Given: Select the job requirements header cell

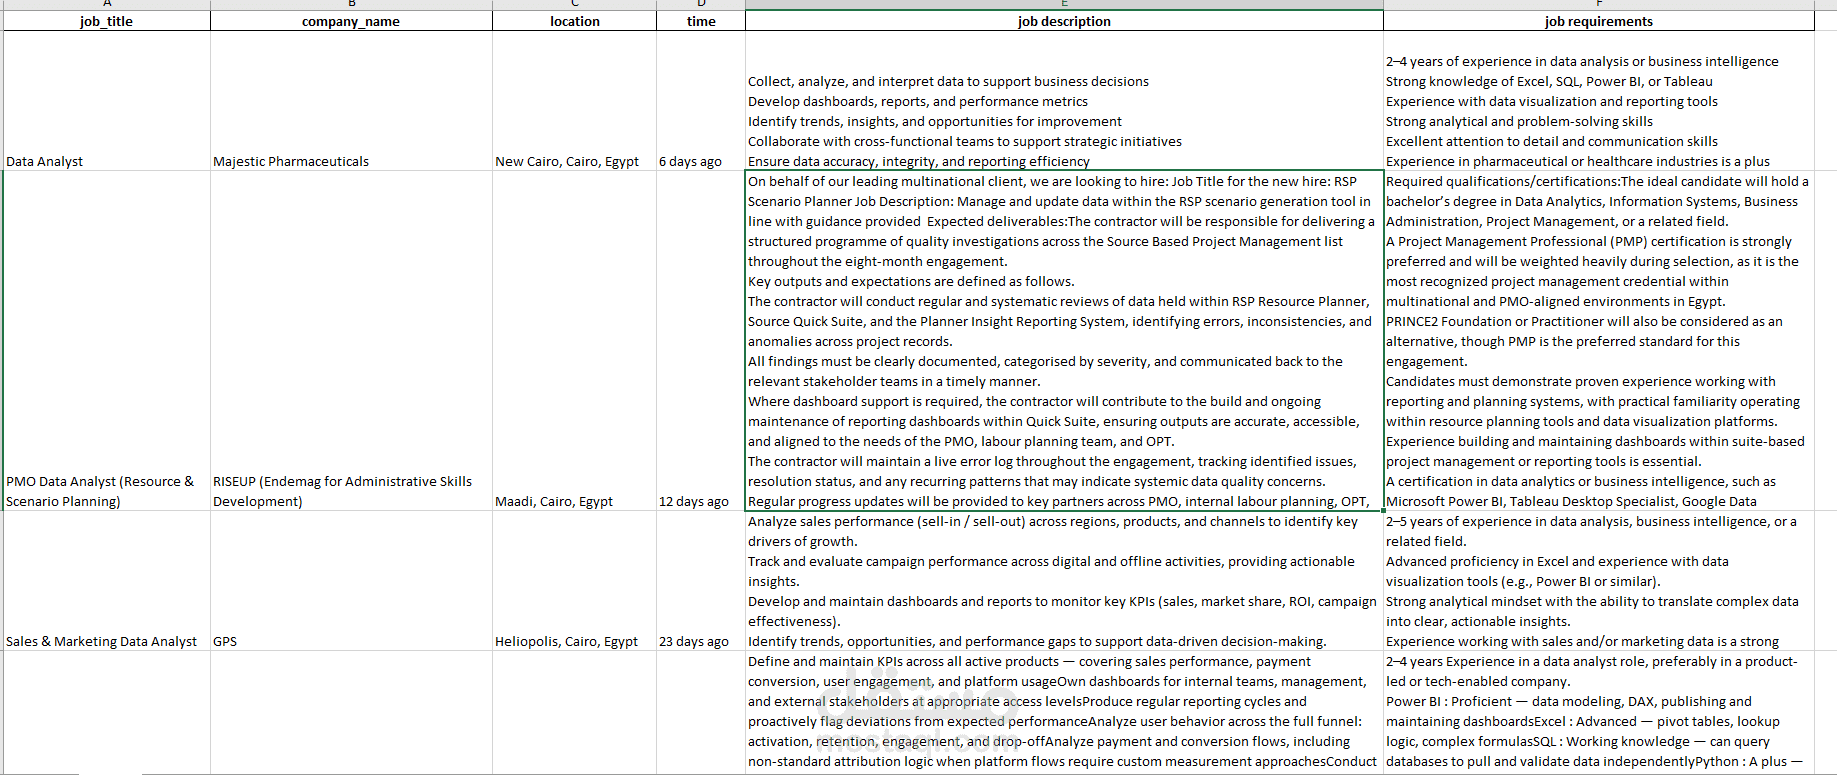Looking at the screenshot, I should tap(1598, 21).
